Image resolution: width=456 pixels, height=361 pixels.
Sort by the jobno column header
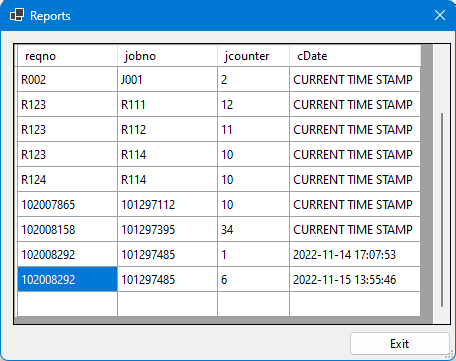[167, 56]
